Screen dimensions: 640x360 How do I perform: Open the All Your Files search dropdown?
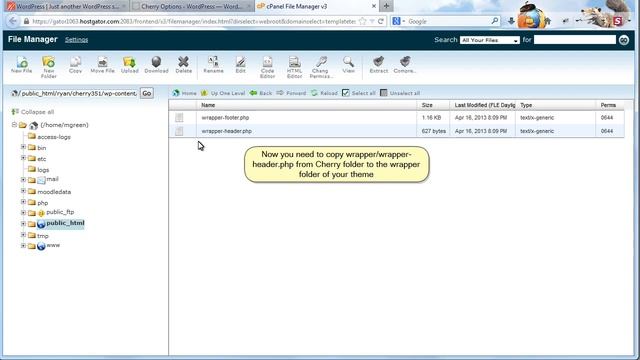coord(490,40)
